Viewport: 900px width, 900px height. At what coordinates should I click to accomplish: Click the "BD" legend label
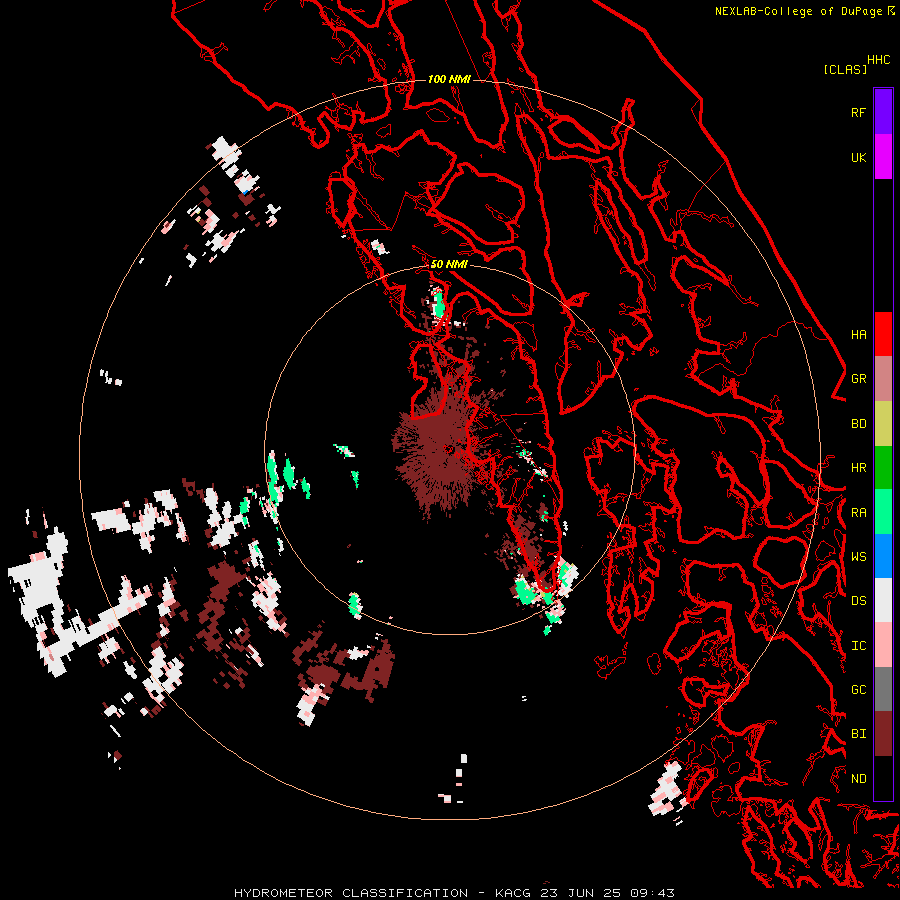click(858, 424)
